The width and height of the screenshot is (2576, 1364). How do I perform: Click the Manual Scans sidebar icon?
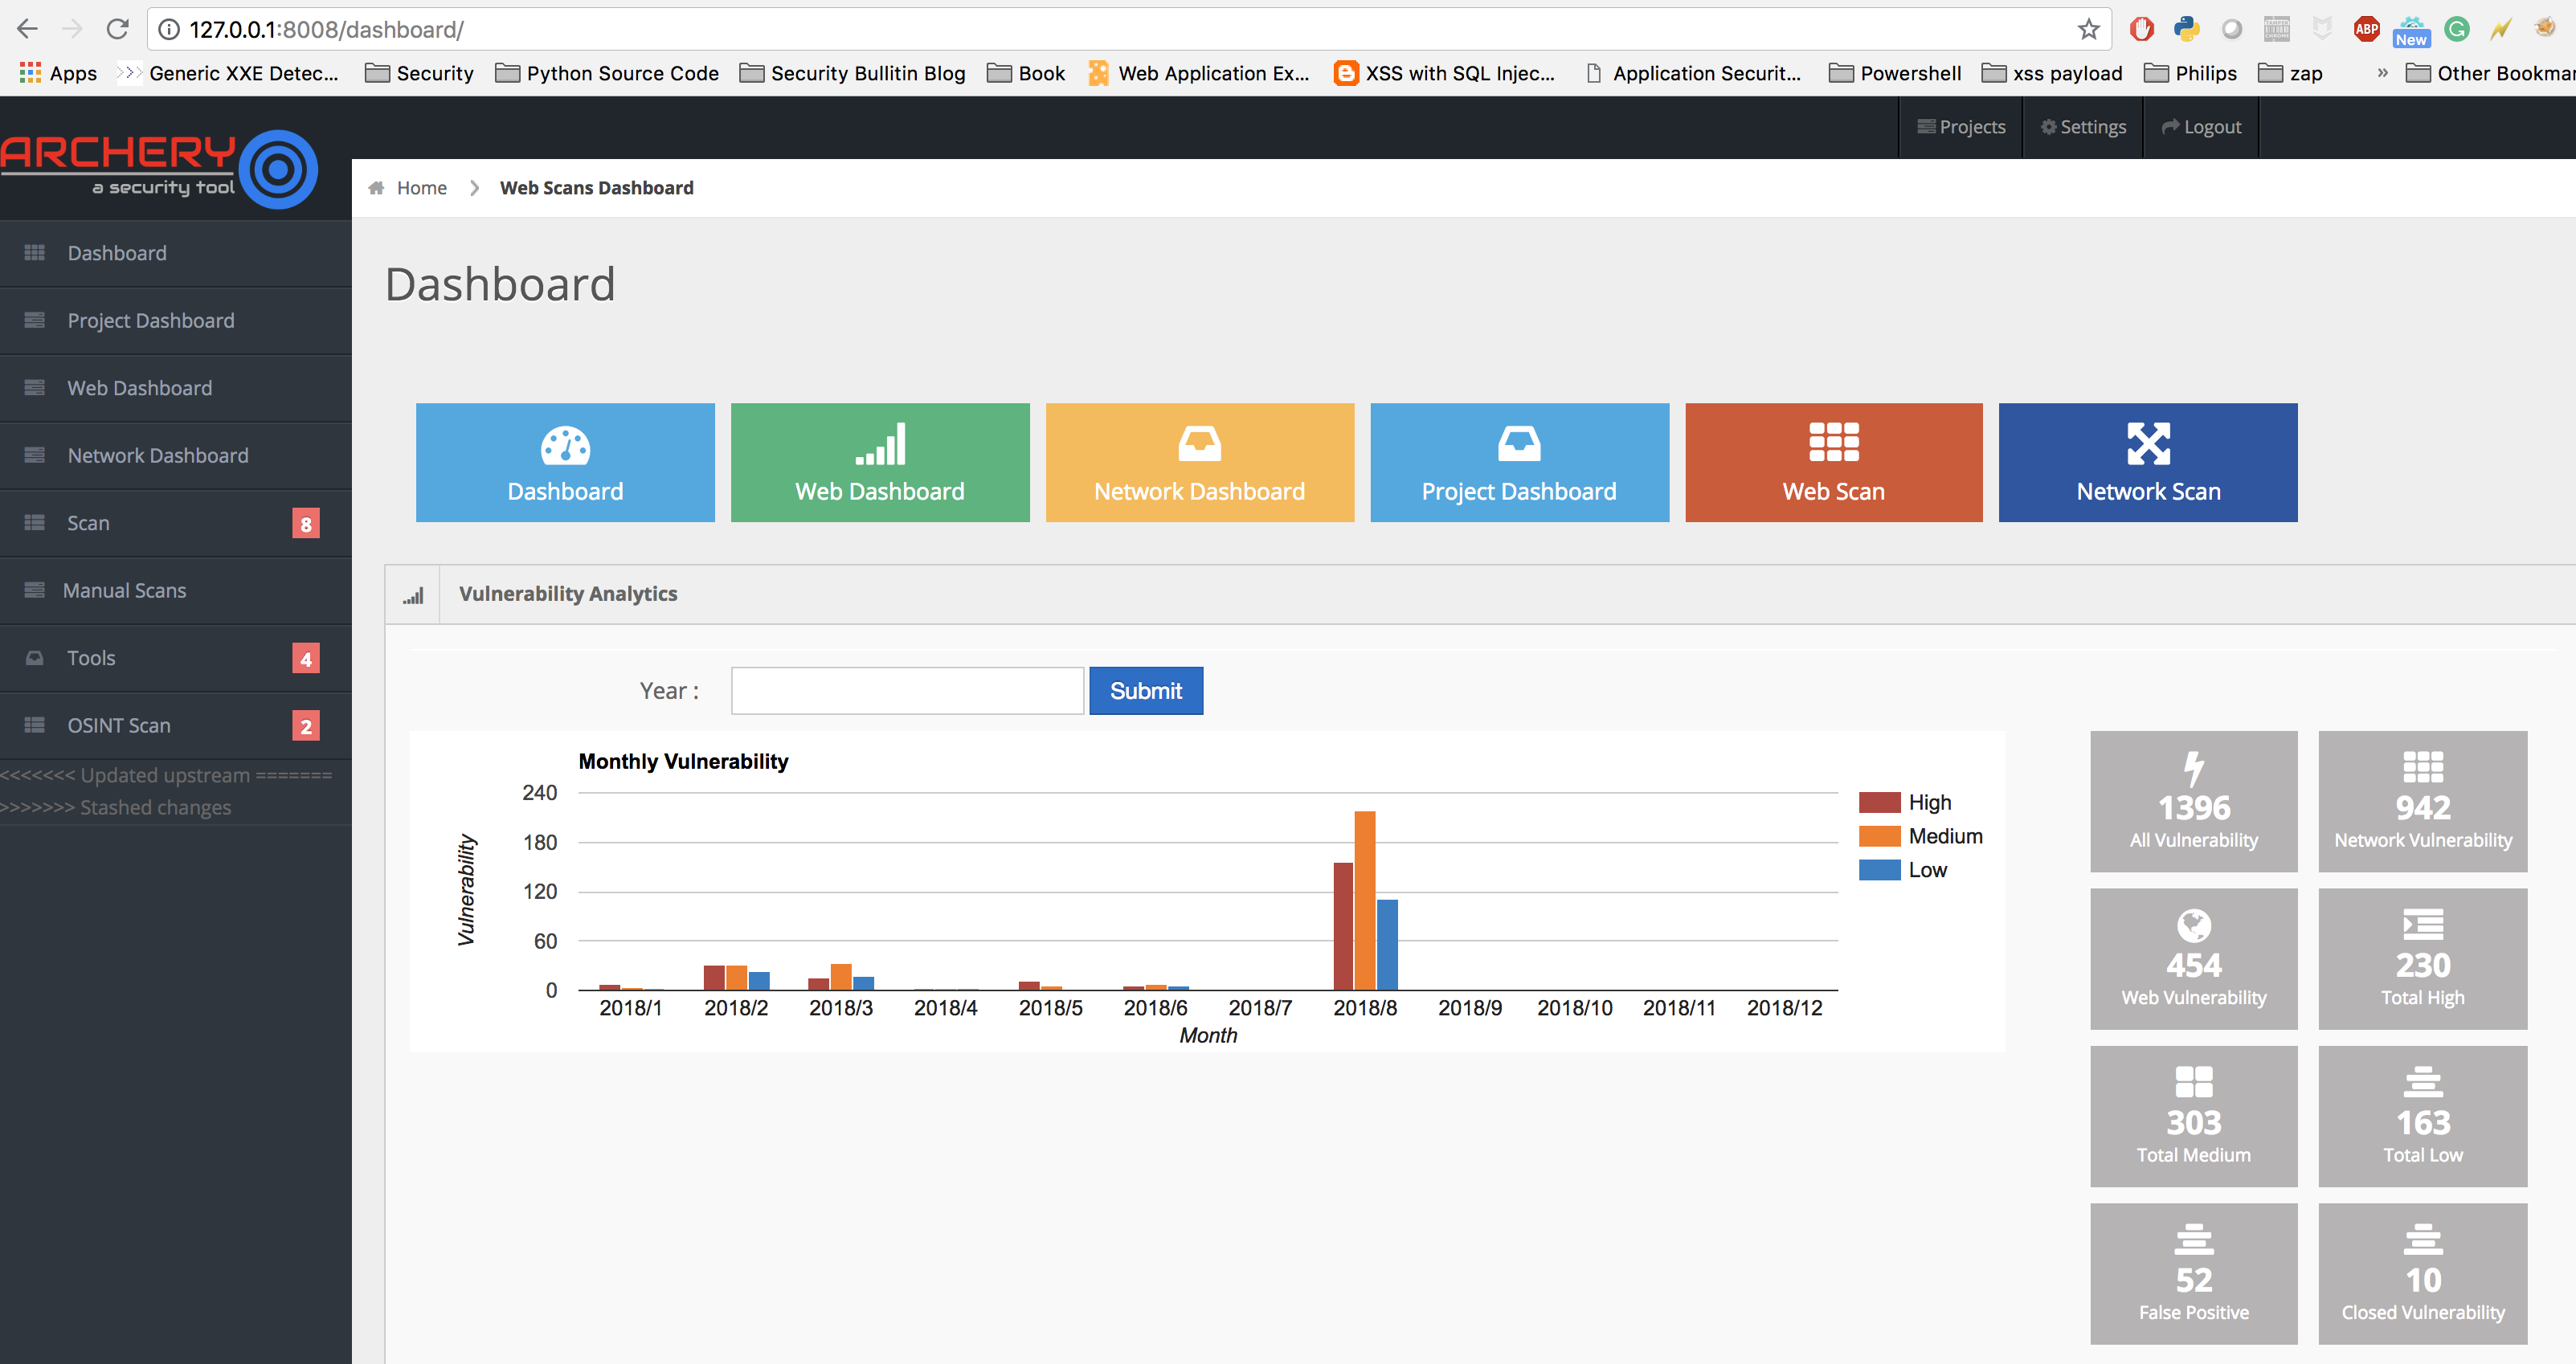pyautogui.click(x=35, y=590)
